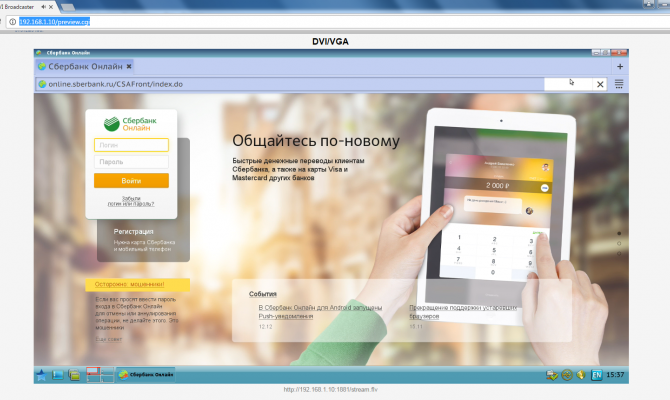The width and height of the screenshot is (670, 400).
Task: Click the globe favicon on the inner tab
Action: [42, 67]
